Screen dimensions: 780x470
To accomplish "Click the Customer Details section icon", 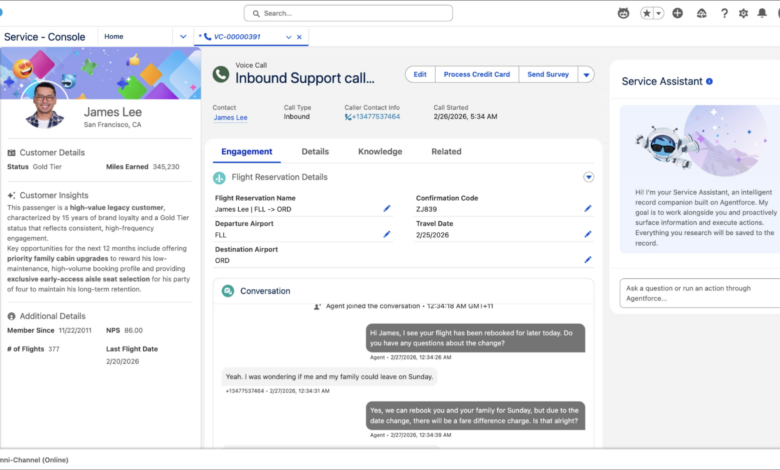I will click(x=11, y=153).
